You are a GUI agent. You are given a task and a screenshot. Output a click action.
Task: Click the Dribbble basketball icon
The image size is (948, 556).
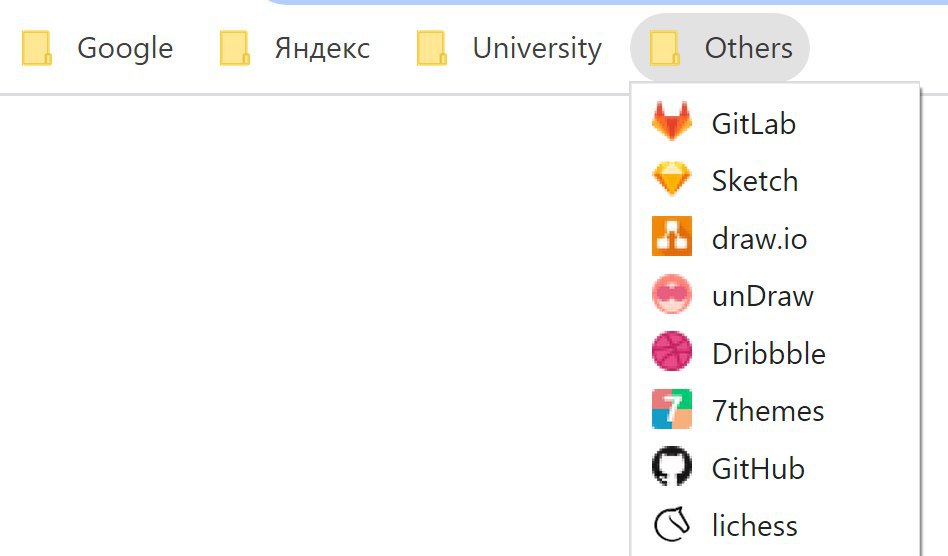672,351
